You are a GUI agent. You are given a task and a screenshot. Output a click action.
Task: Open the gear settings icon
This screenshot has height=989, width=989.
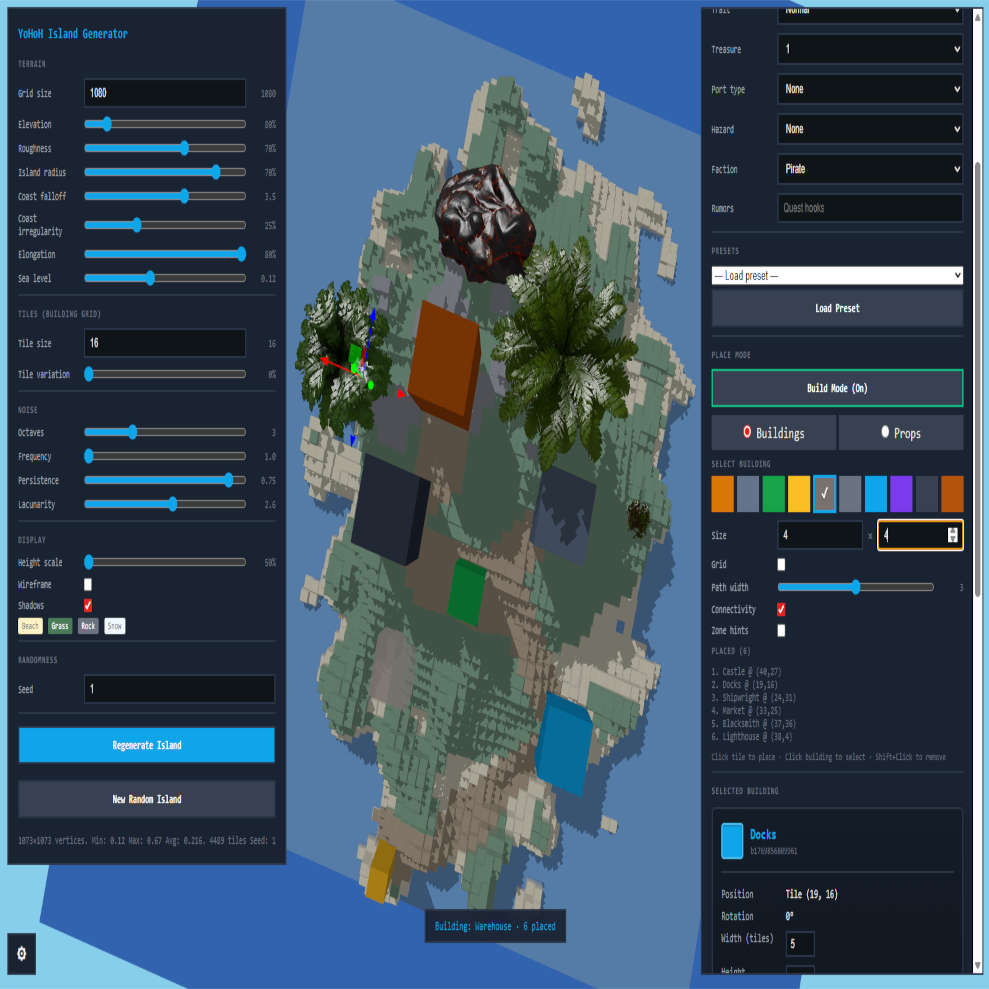point(21,955)
